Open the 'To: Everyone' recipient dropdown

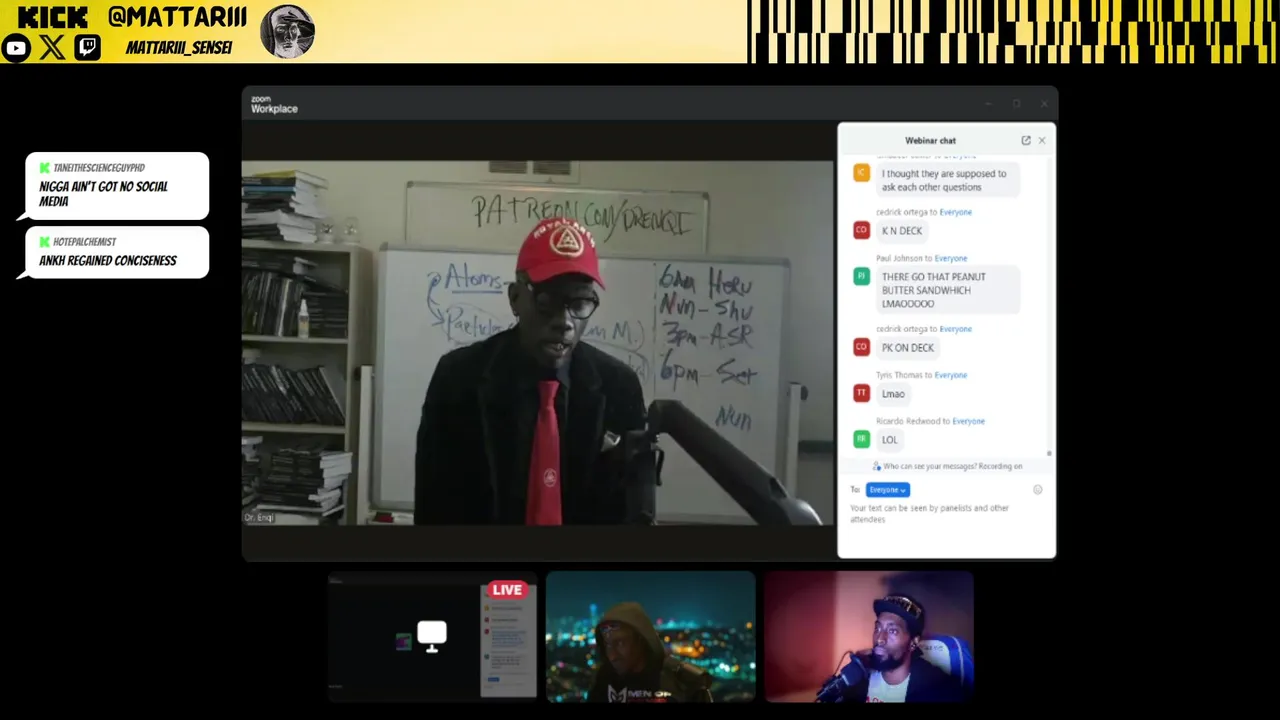coord(888,490)
